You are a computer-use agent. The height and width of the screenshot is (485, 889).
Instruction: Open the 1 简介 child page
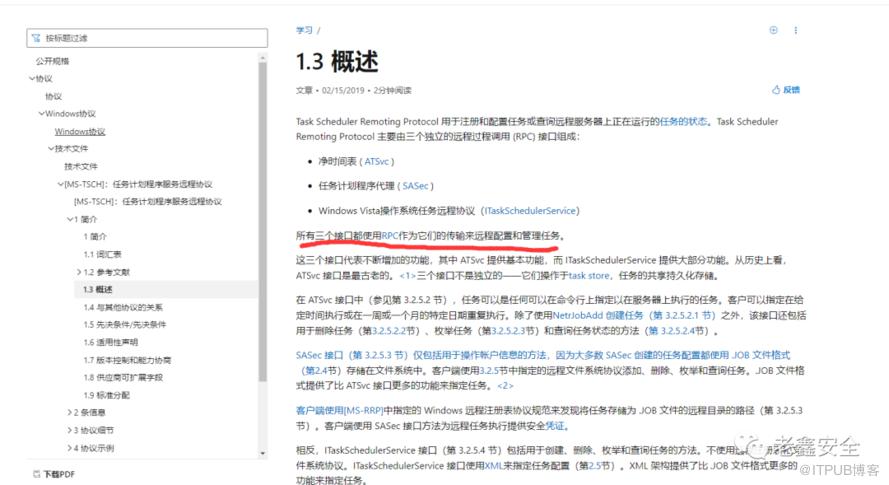[95, 237]
